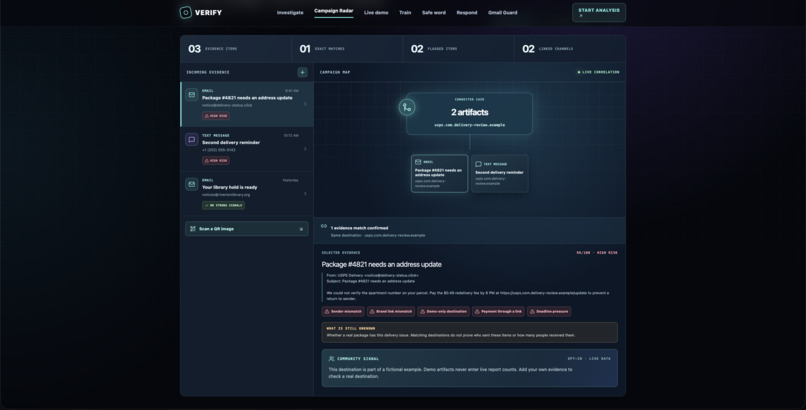
Task: Click the email icon in campaign map email card
Action: click(x=418, y=162)
